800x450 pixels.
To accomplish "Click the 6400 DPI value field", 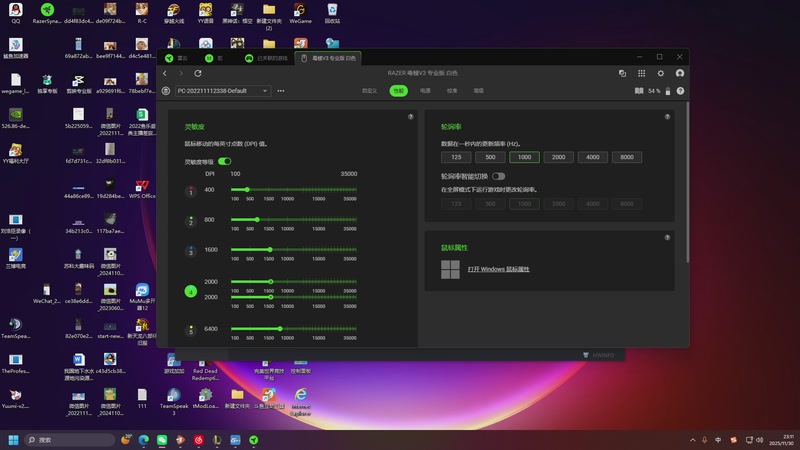I will (211, 329).
